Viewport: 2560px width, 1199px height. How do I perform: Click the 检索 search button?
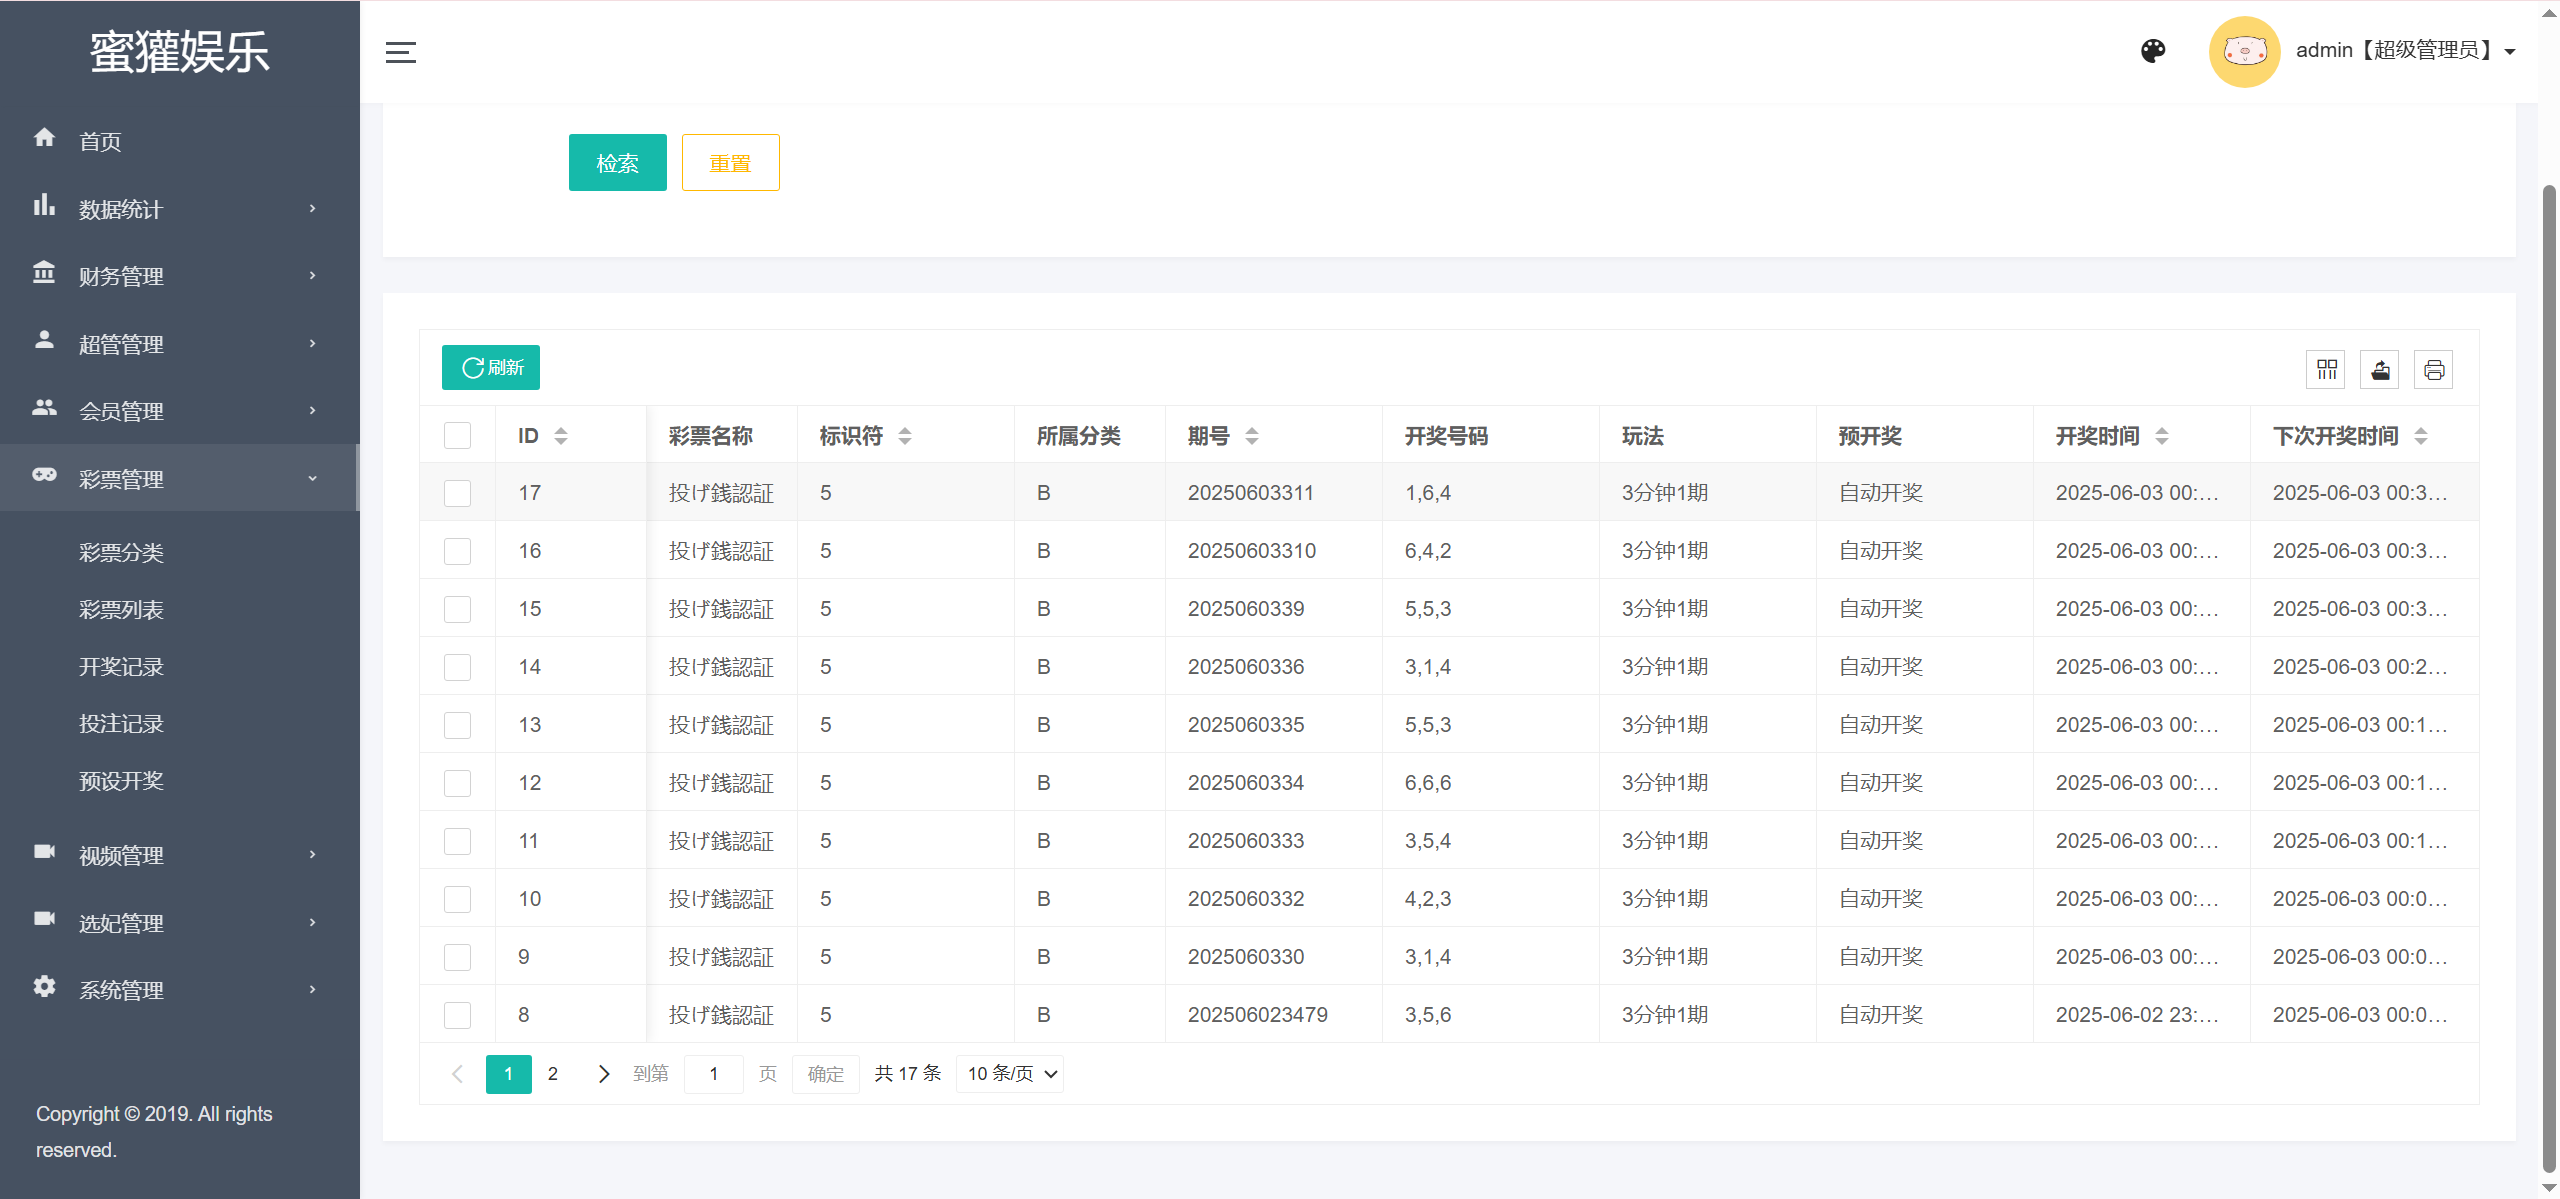(x=617, y=162)
